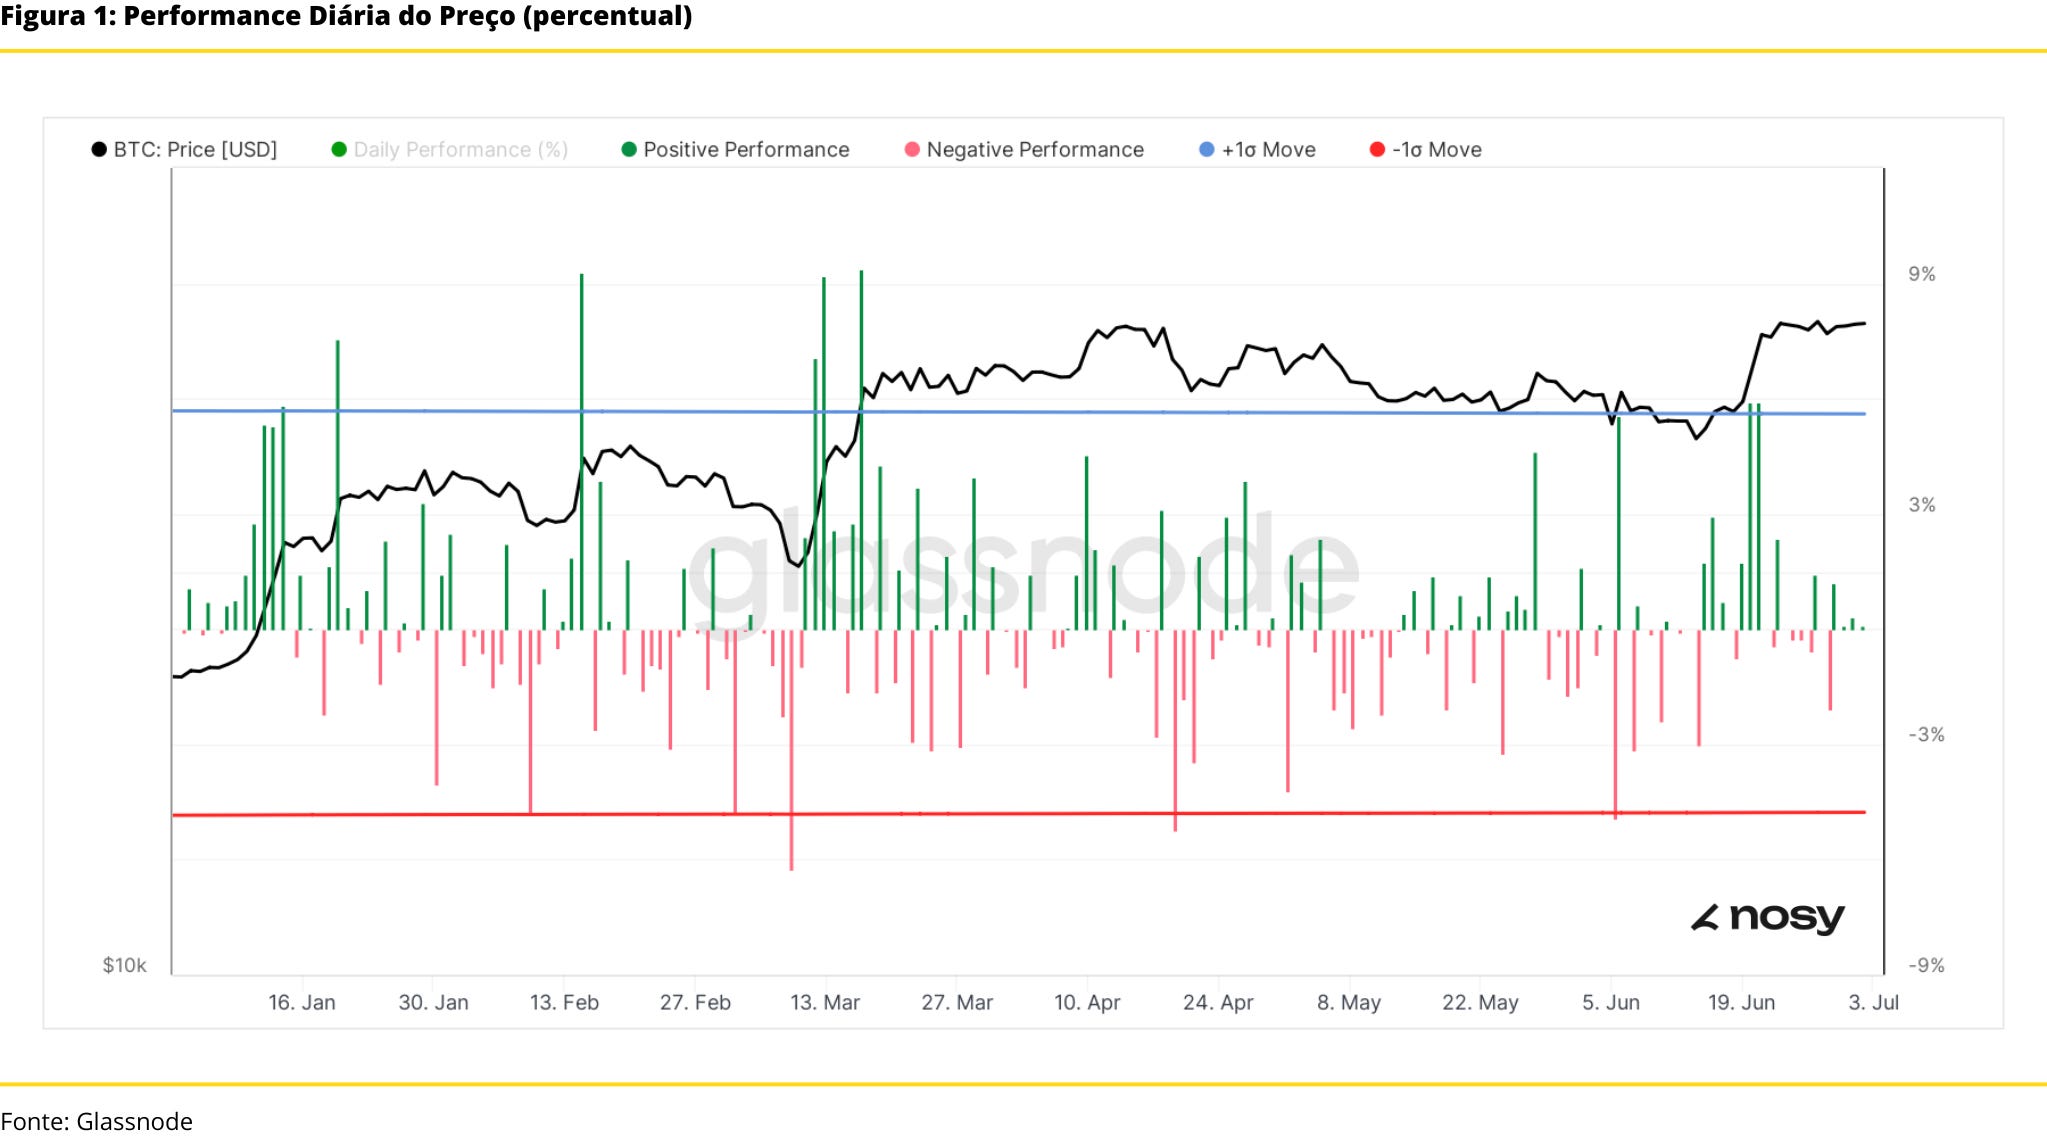The height and width of the screenshot is (1139, 2047).
Task: Click the $10k left axis label
Action: (x=124, y=965)
